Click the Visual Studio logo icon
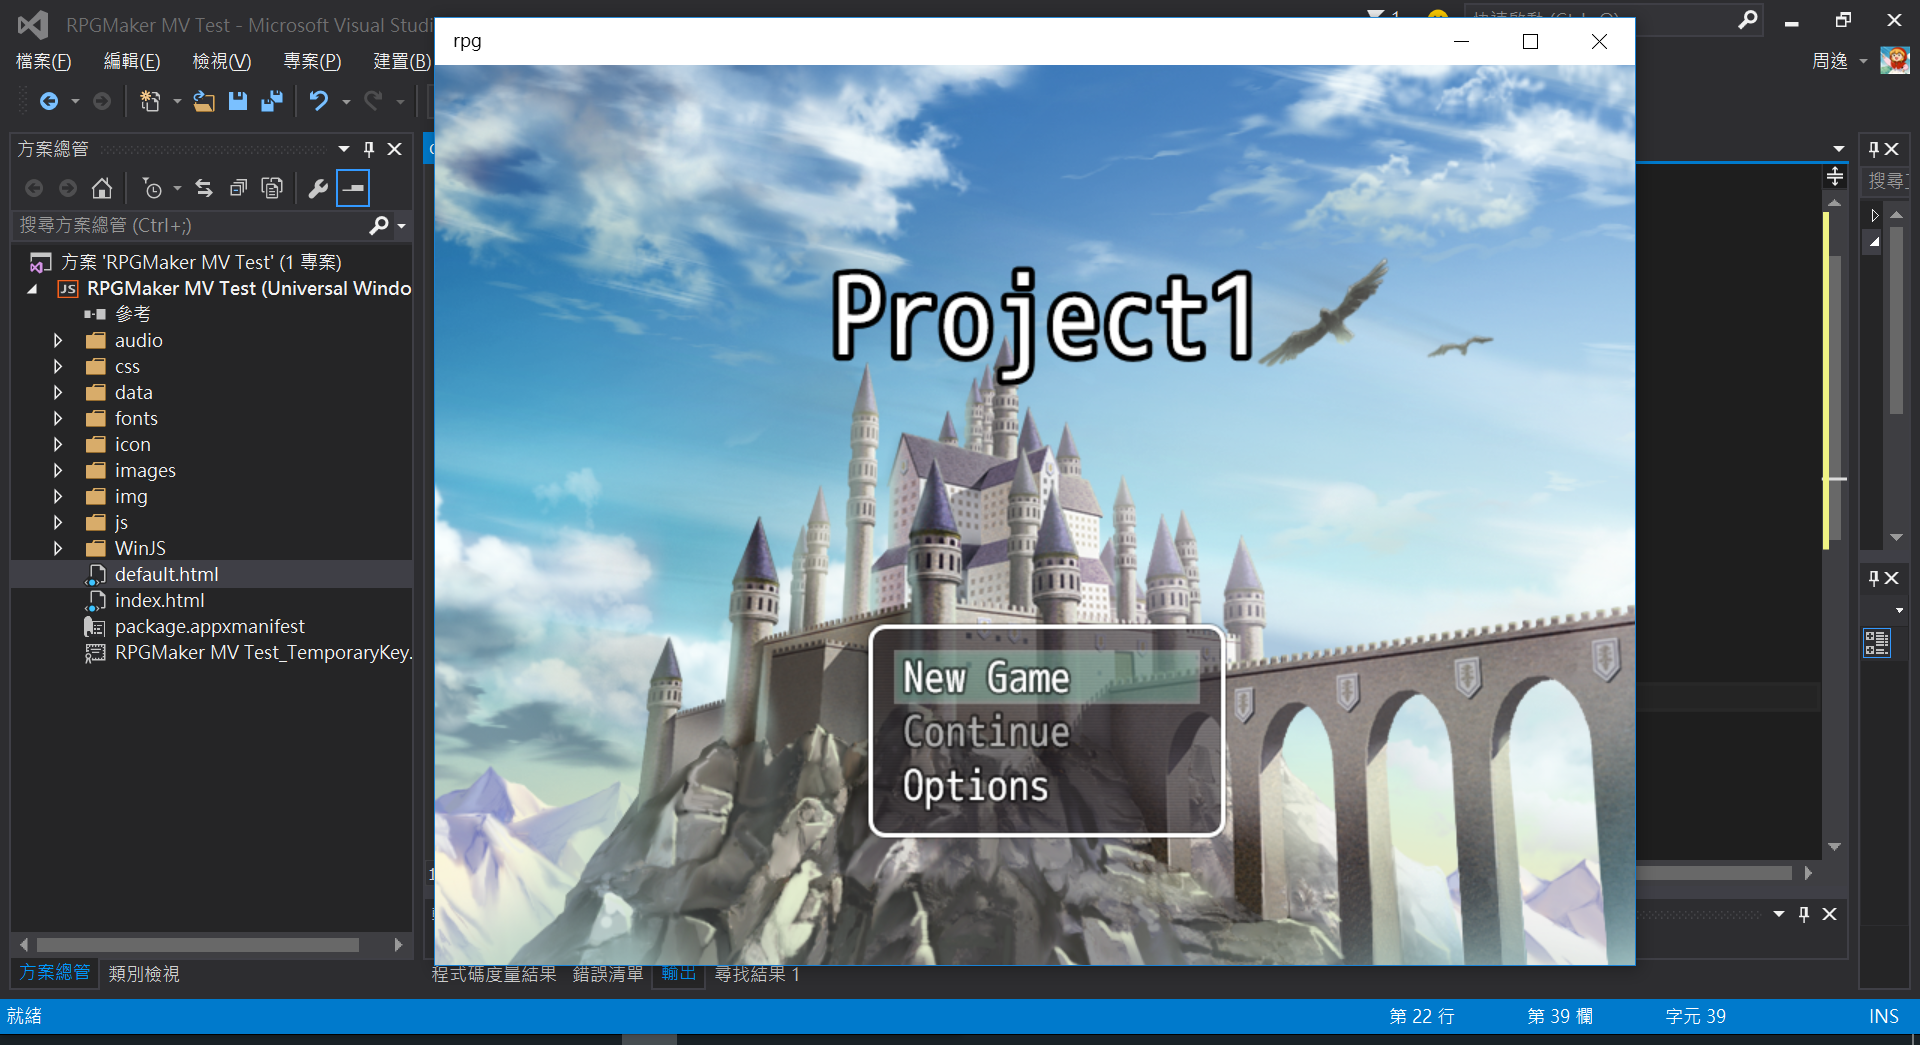This screenshot has width=1920, height=1045. [x=33, y=25]
